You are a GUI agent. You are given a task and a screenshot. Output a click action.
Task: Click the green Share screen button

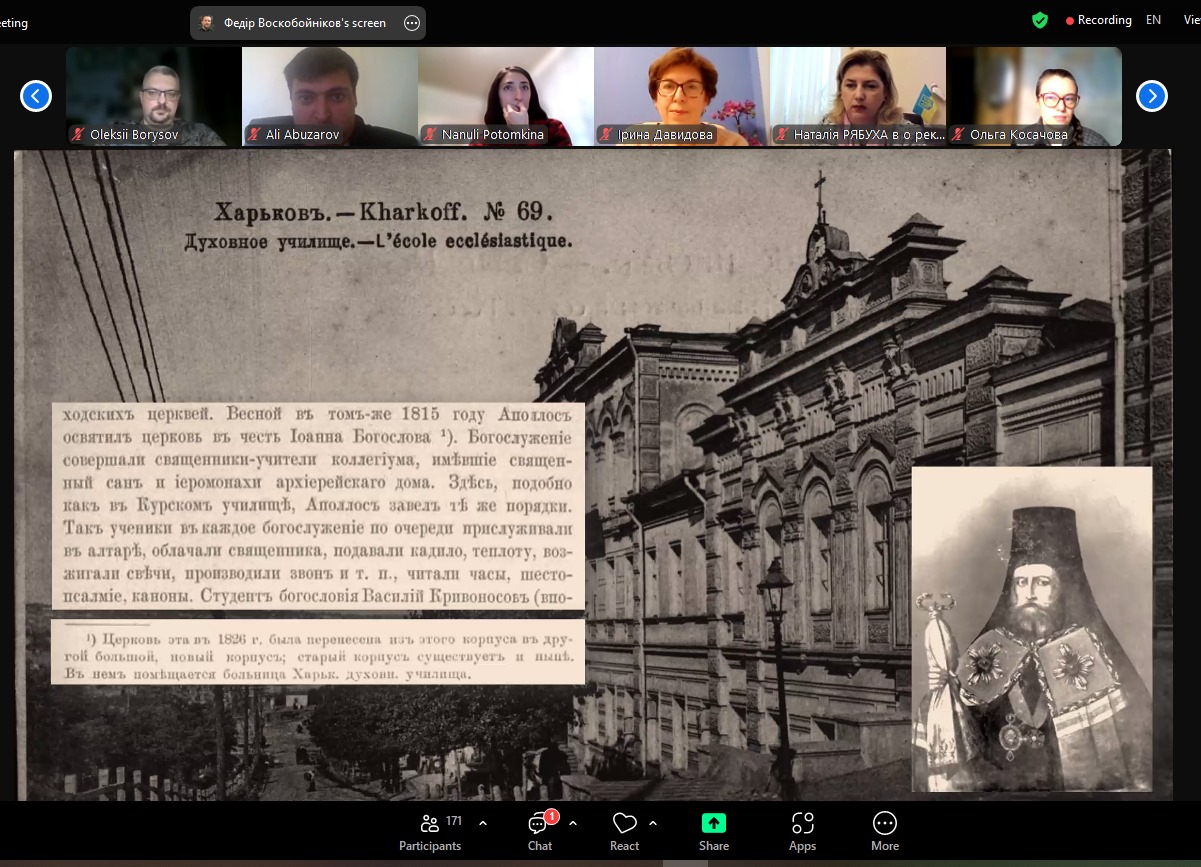(713, 830)
